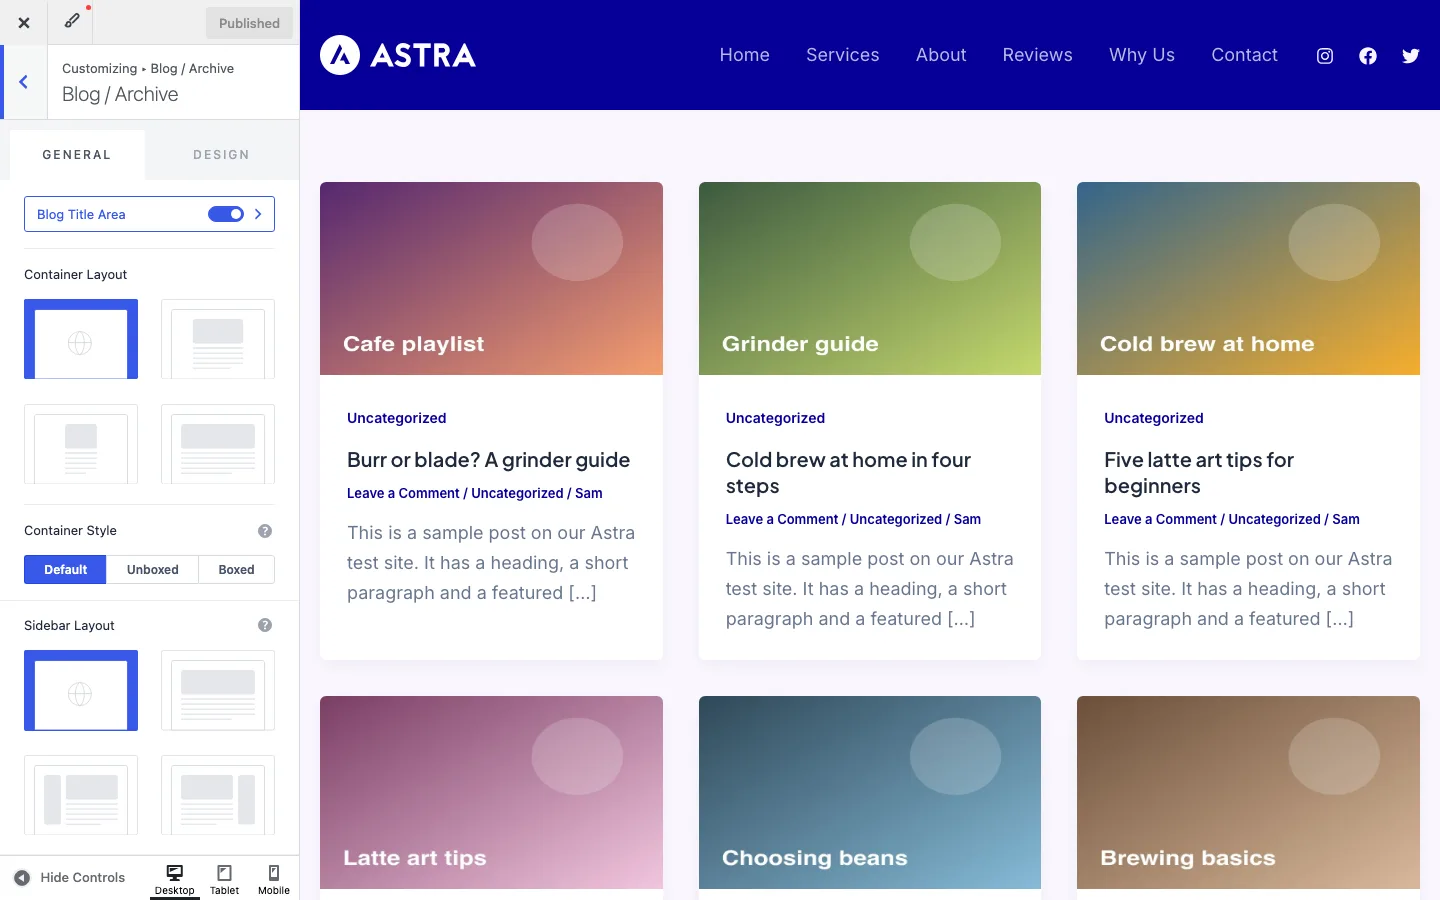Switch to the Design tab

pyautogui.click(x=221, y=155)
